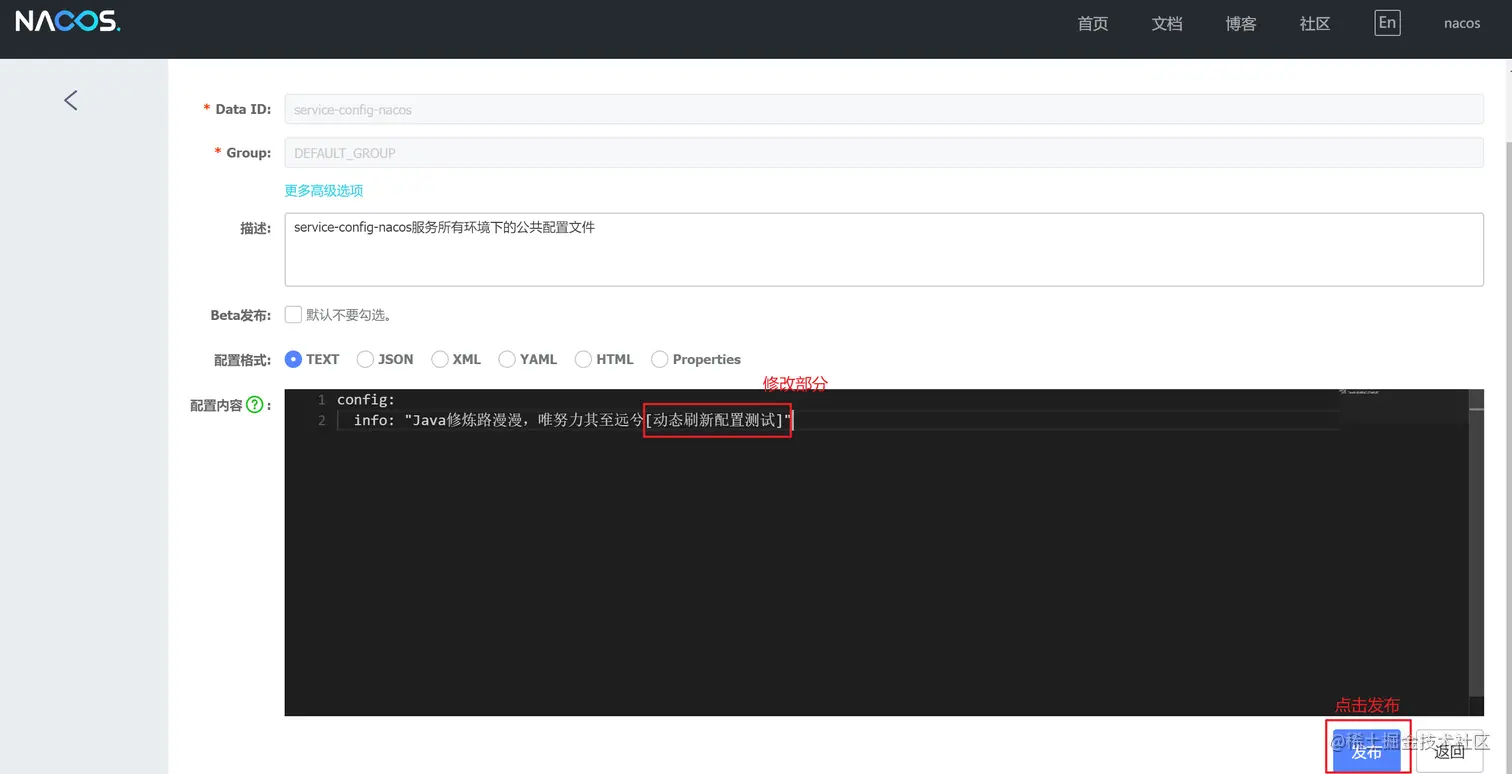
Task: Select JSON config format
Action: point(365,359)
